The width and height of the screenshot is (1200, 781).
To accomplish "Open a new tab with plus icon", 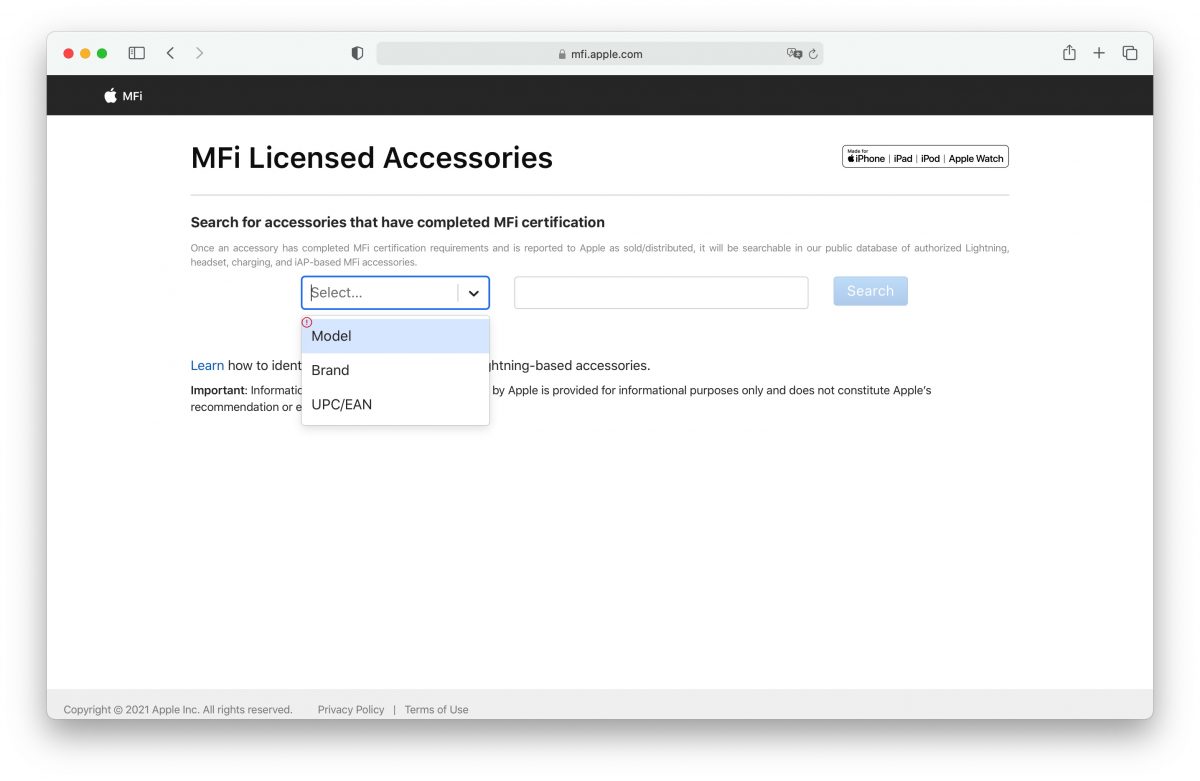I will pos(1099,53).
